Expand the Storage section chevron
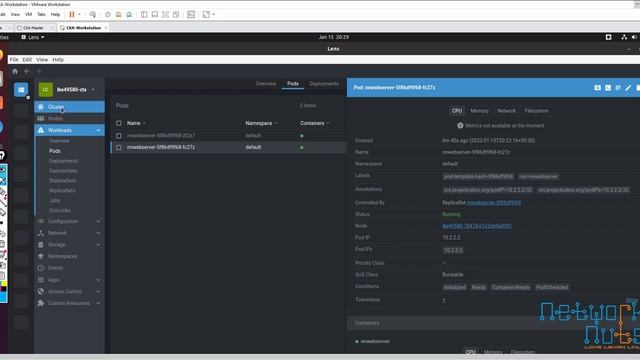Screen dimensions: 640x360 coord(98,244)
